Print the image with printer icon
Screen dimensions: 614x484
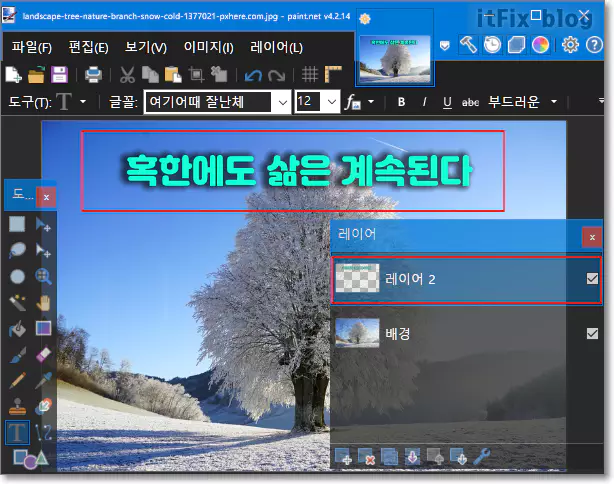click(x=93, y=74)
